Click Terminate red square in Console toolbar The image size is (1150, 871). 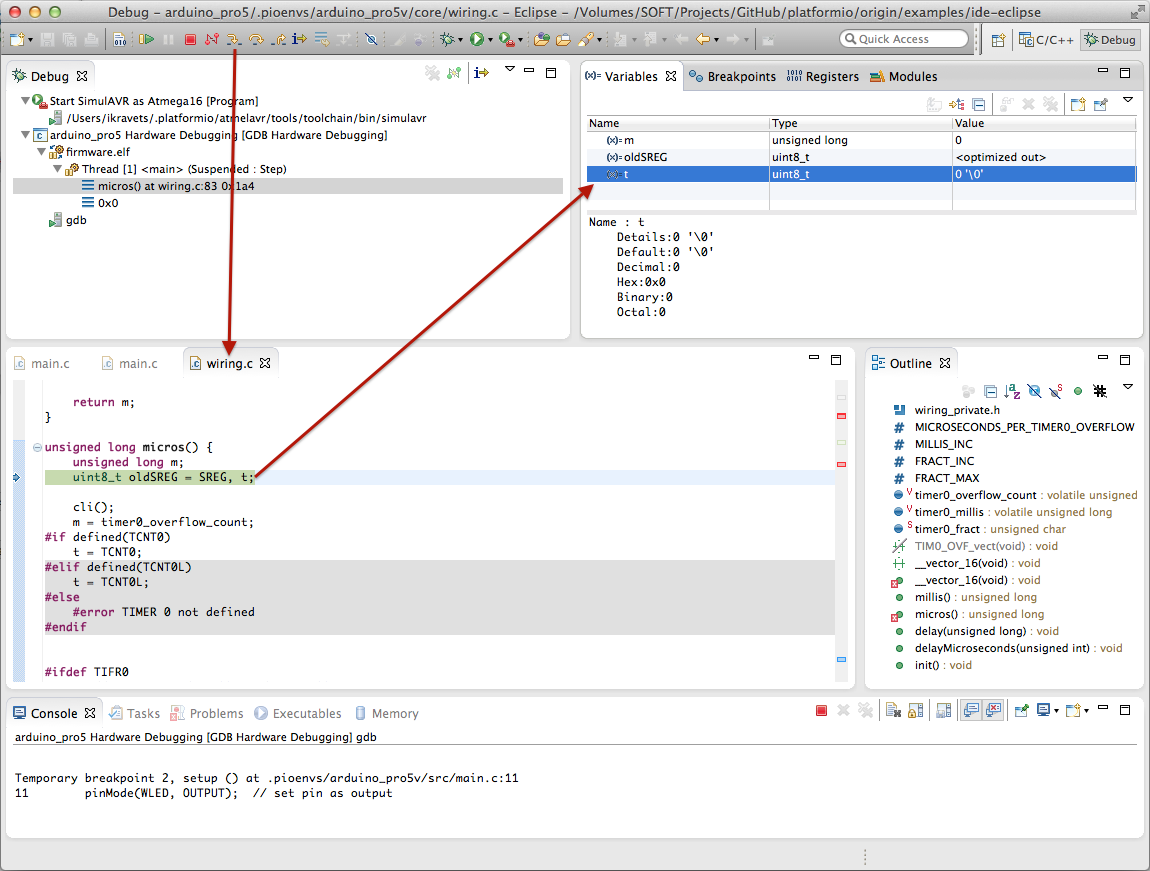[x=821, y=710]
